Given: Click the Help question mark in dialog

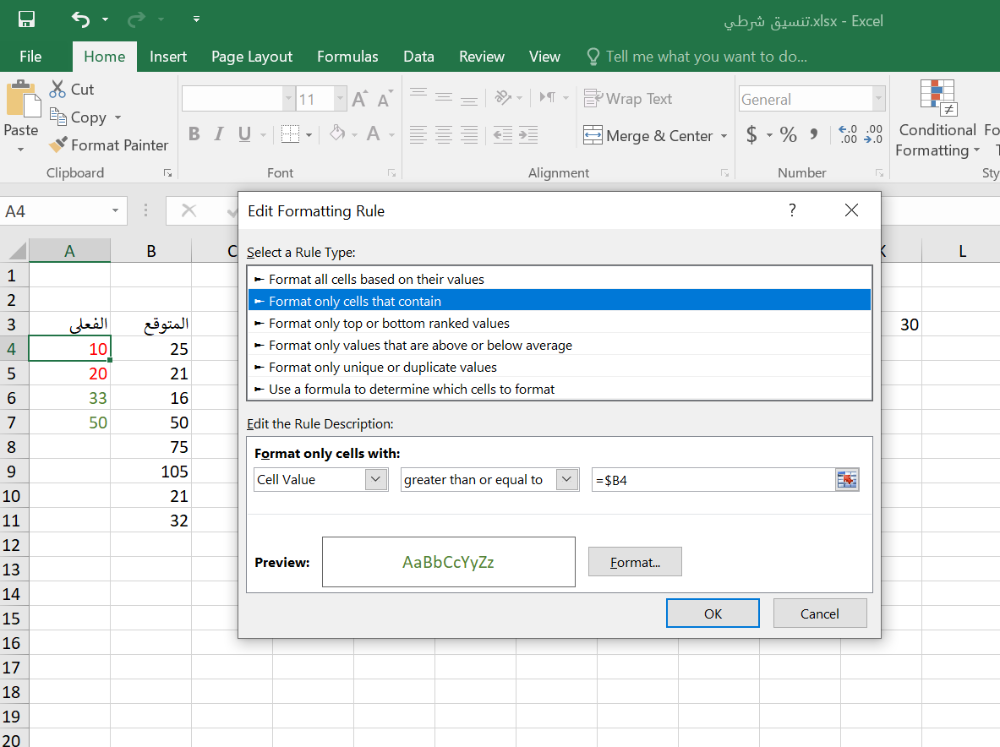Looking at the screenshot, I should (x=792, y=211).
